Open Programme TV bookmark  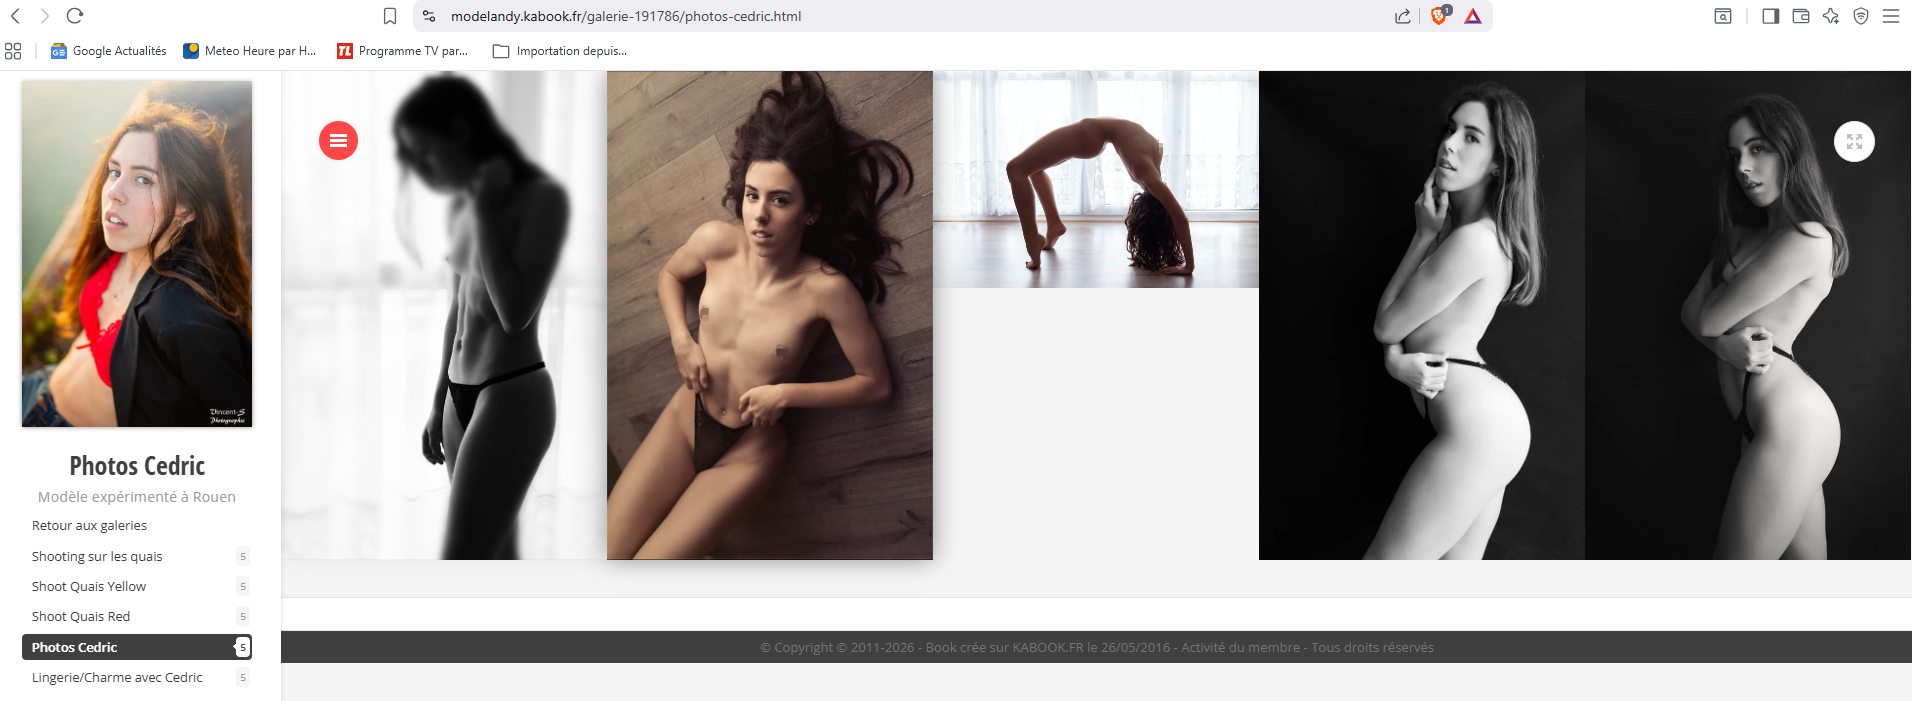tap(403, 51)
